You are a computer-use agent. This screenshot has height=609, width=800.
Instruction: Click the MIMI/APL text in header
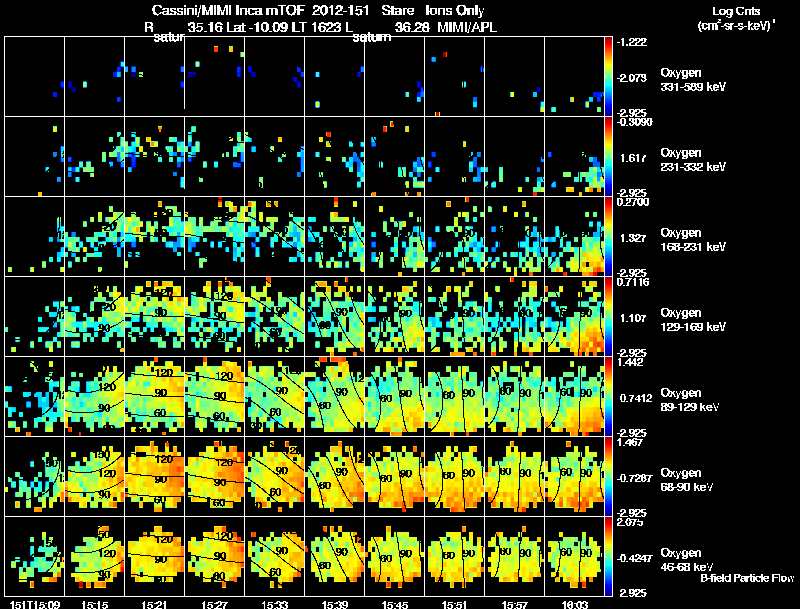[x=467, y=27]
